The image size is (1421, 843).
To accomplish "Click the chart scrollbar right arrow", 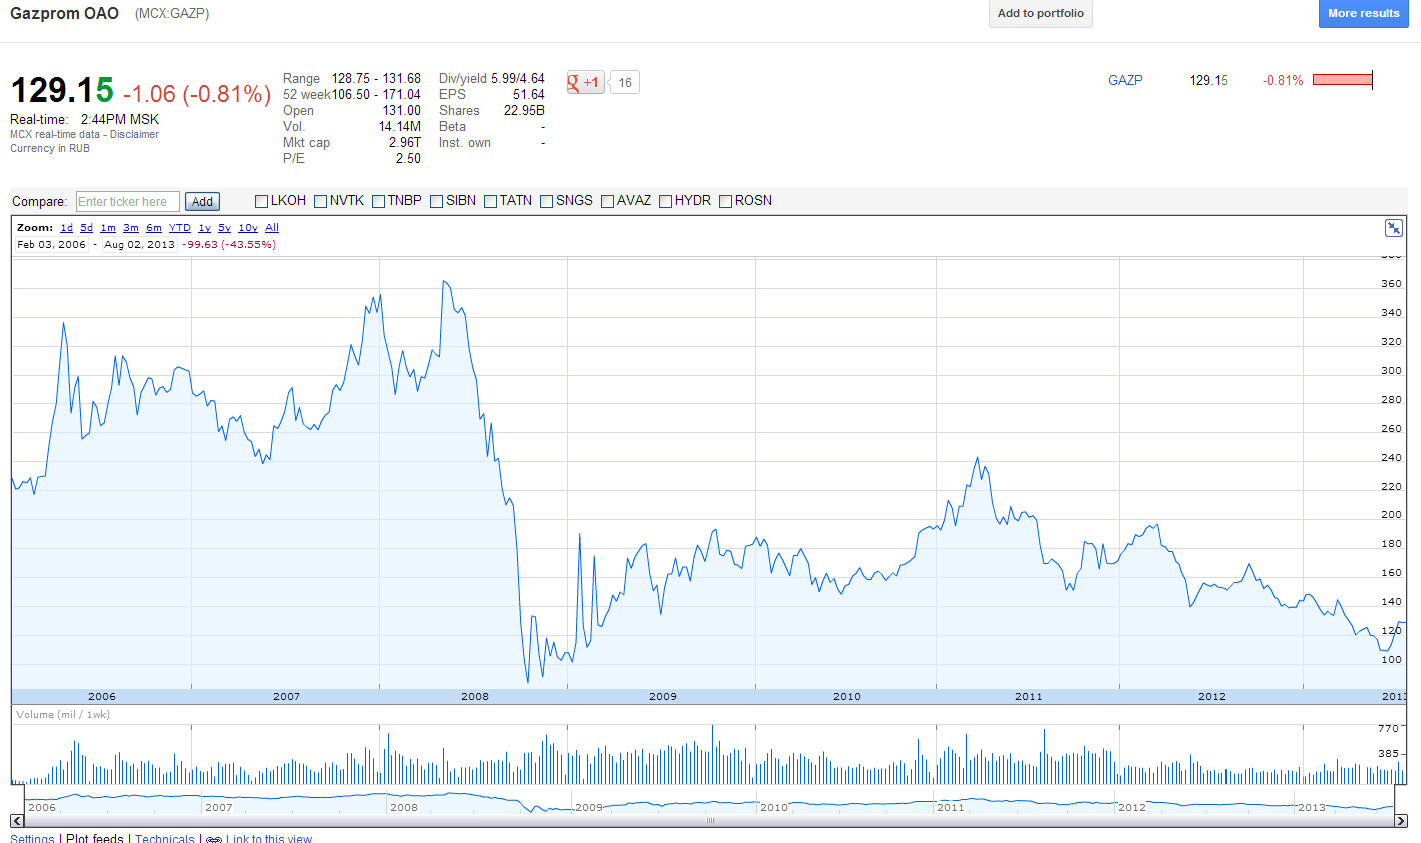I will tap(1400, 821).
